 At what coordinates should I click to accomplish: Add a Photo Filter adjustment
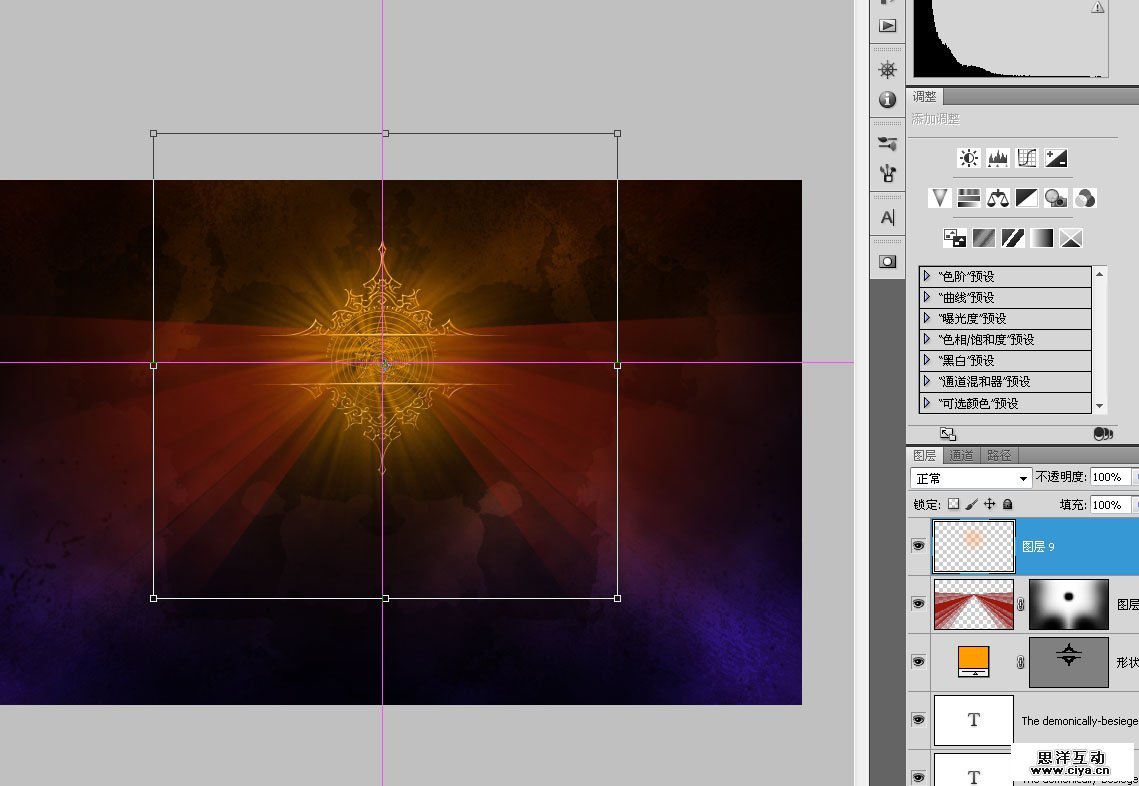click(1055, 198)
